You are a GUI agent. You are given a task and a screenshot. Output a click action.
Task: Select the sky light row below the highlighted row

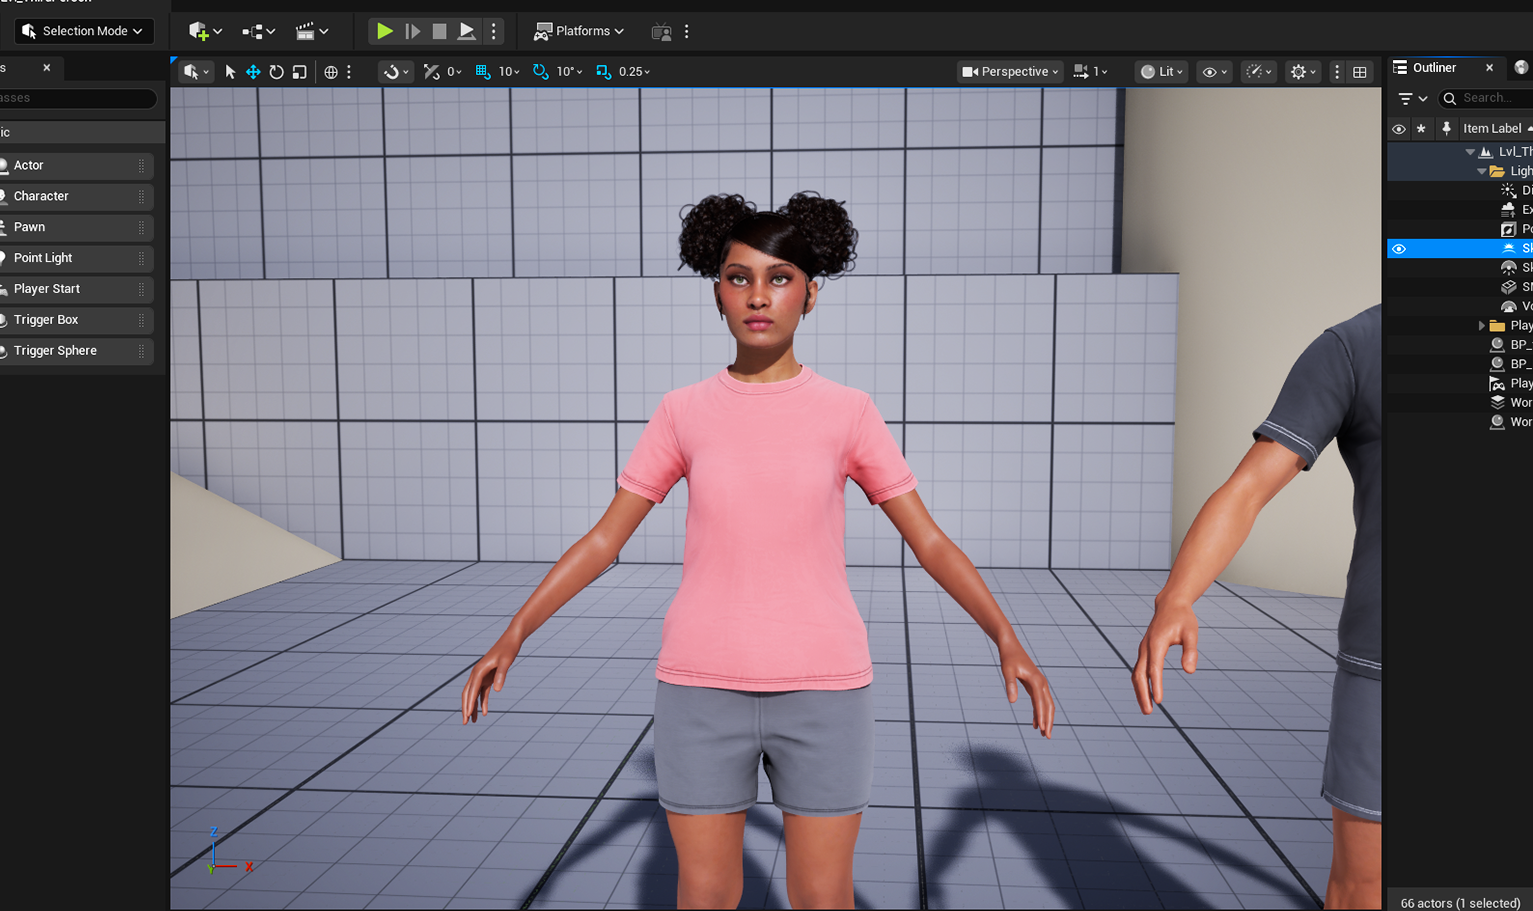tap(1460, 267)
